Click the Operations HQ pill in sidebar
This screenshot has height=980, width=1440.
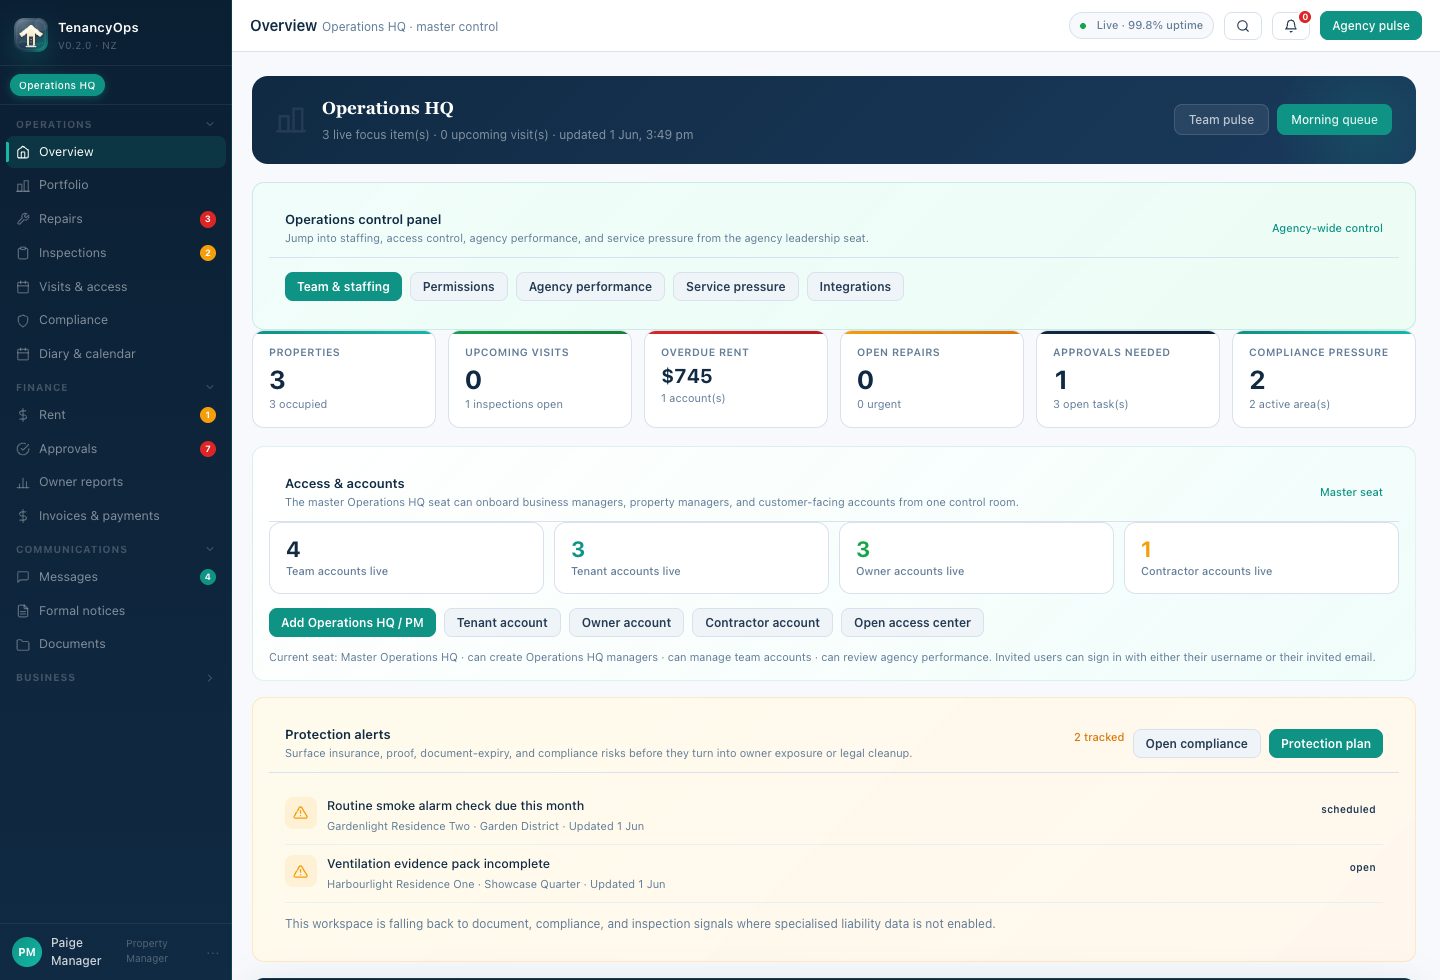click(x=57, y=86)
